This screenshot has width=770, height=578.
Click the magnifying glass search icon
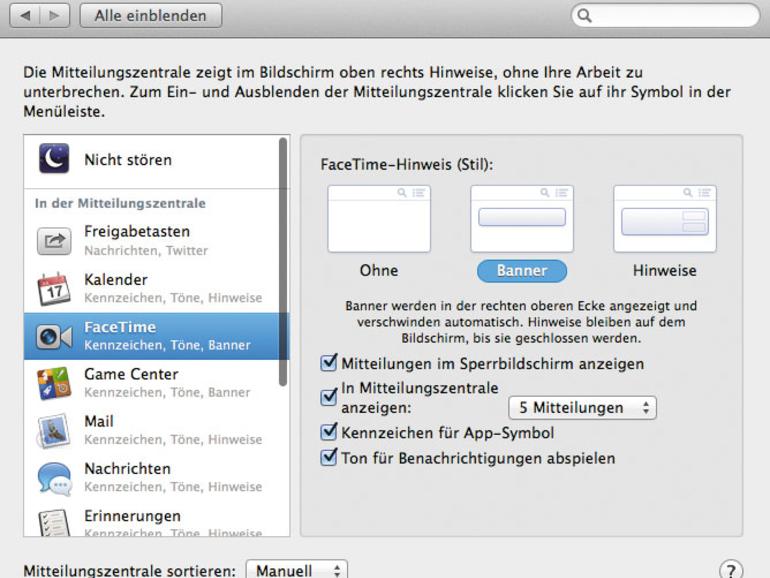point(584,16)
